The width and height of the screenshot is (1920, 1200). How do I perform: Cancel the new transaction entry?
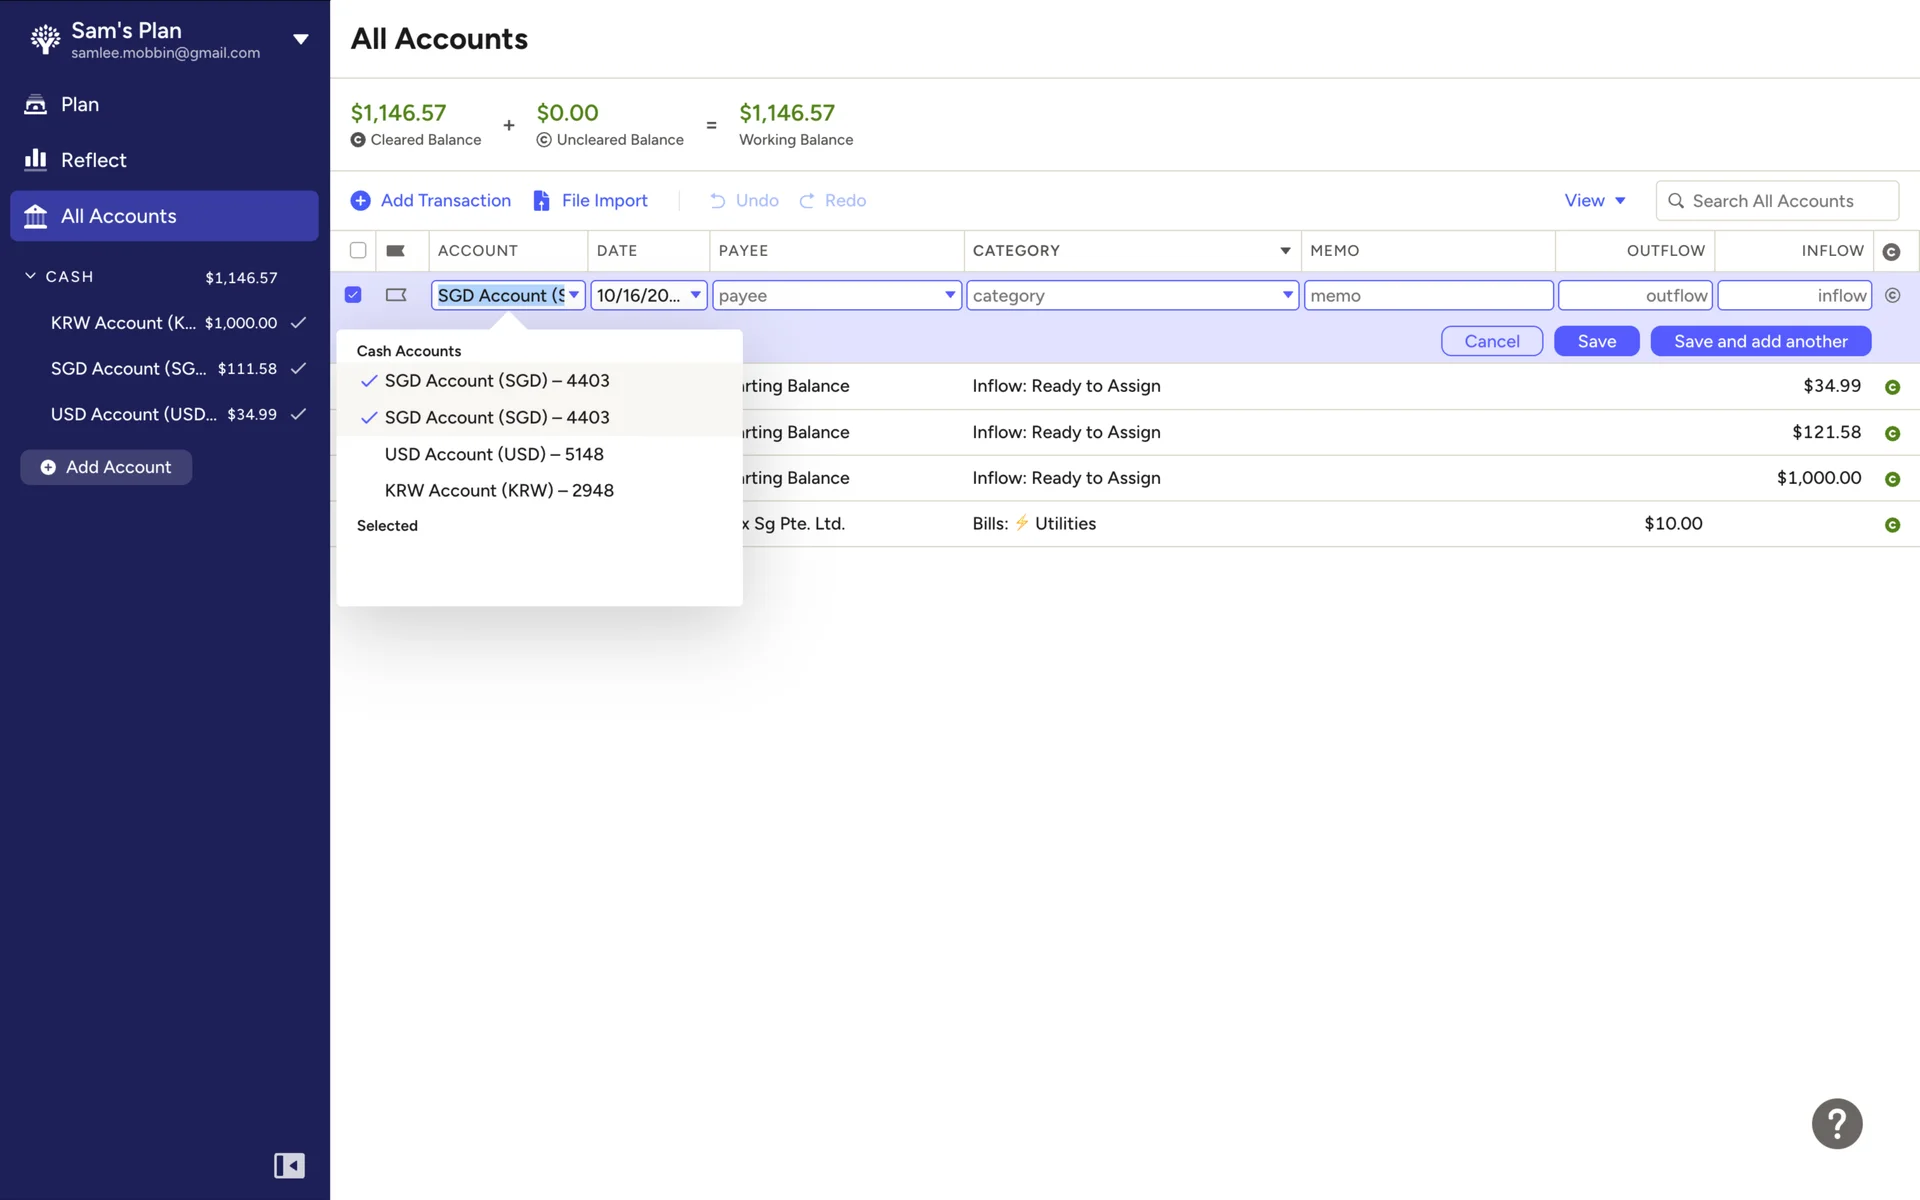[x=1491, y=341]
